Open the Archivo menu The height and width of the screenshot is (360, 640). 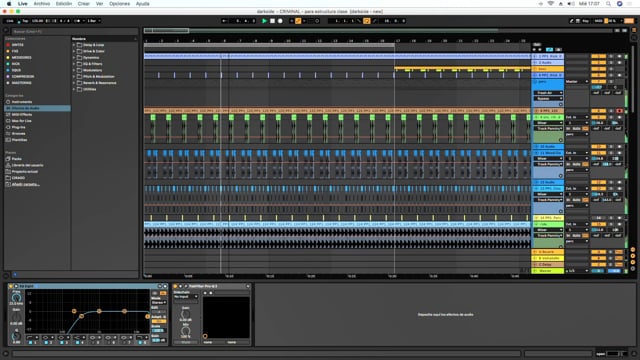pos(42,4)
